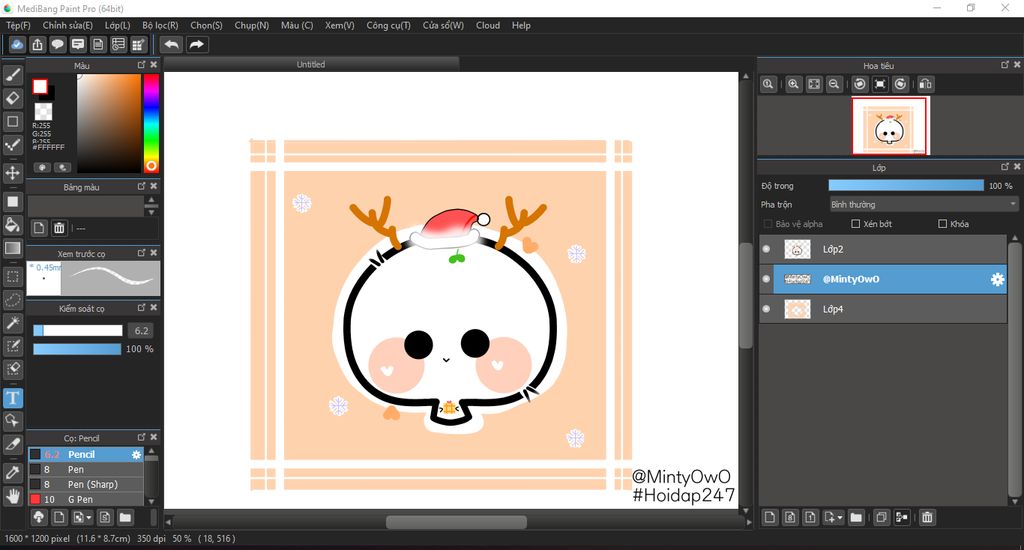
Task: Select the Dot/pixel pen tool
Action: click(12, 144)
